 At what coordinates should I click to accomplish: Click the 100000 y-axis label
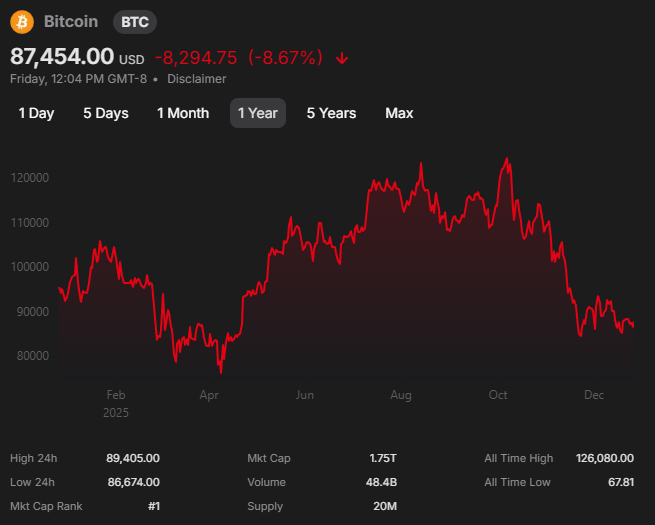(30, 267)
